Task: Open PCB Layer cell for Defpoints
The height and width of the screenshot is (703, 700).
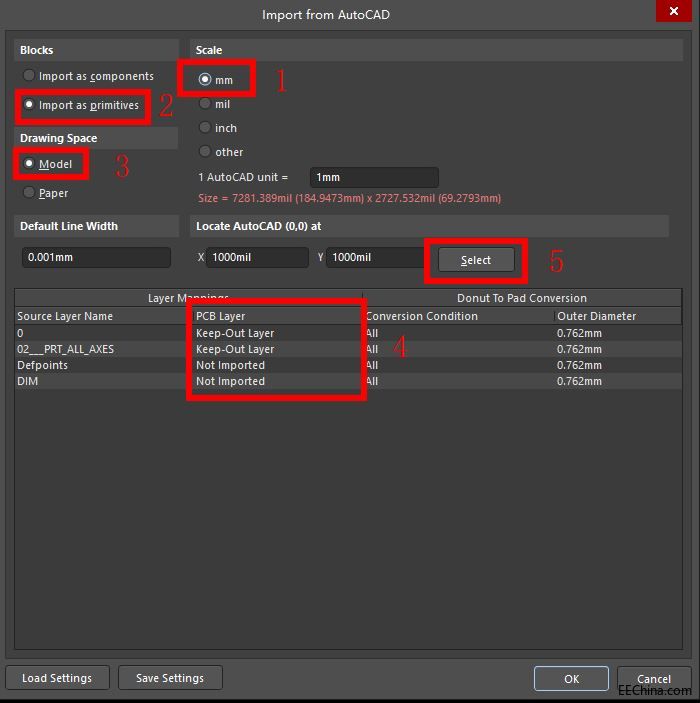Action: click(278, 365)
